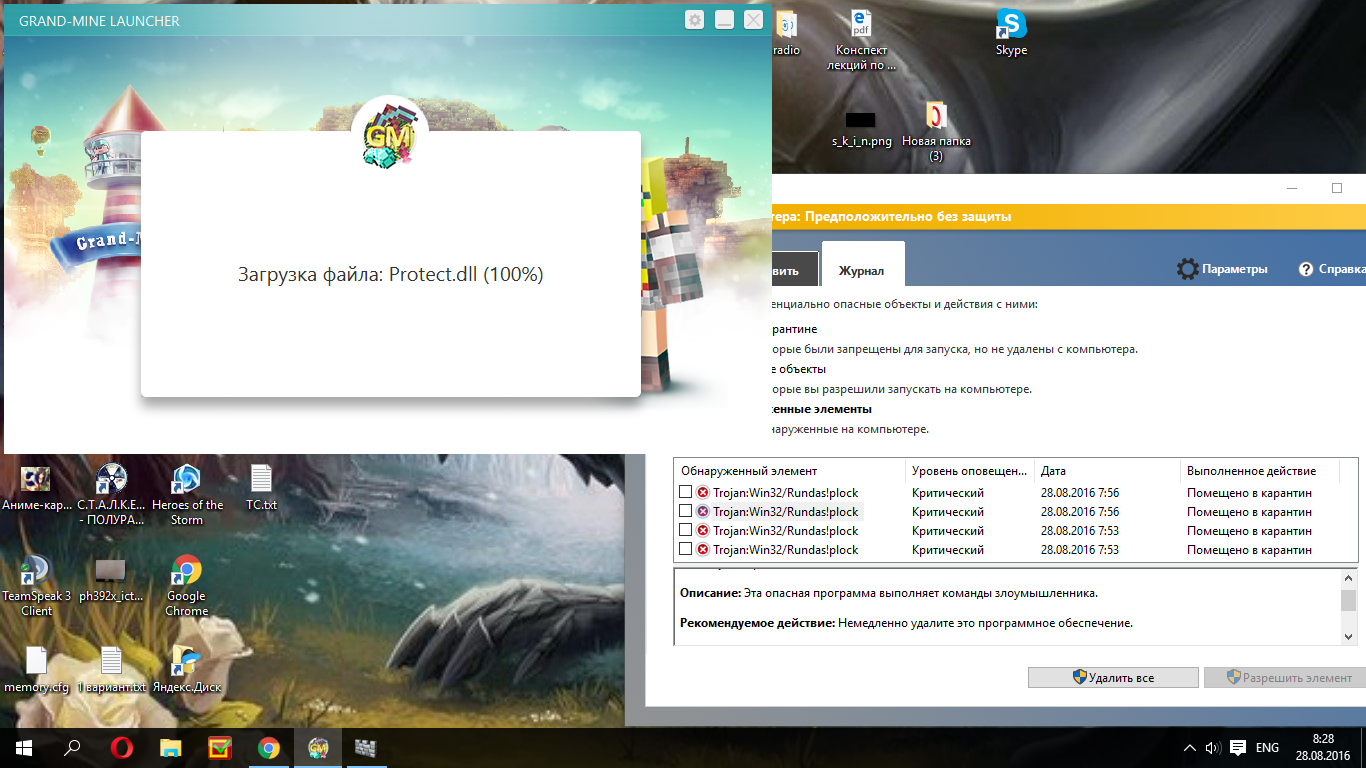This screenshot has width=1366, height=768.
Task: Open the Windows Start menu
Action: pos(24,747)
